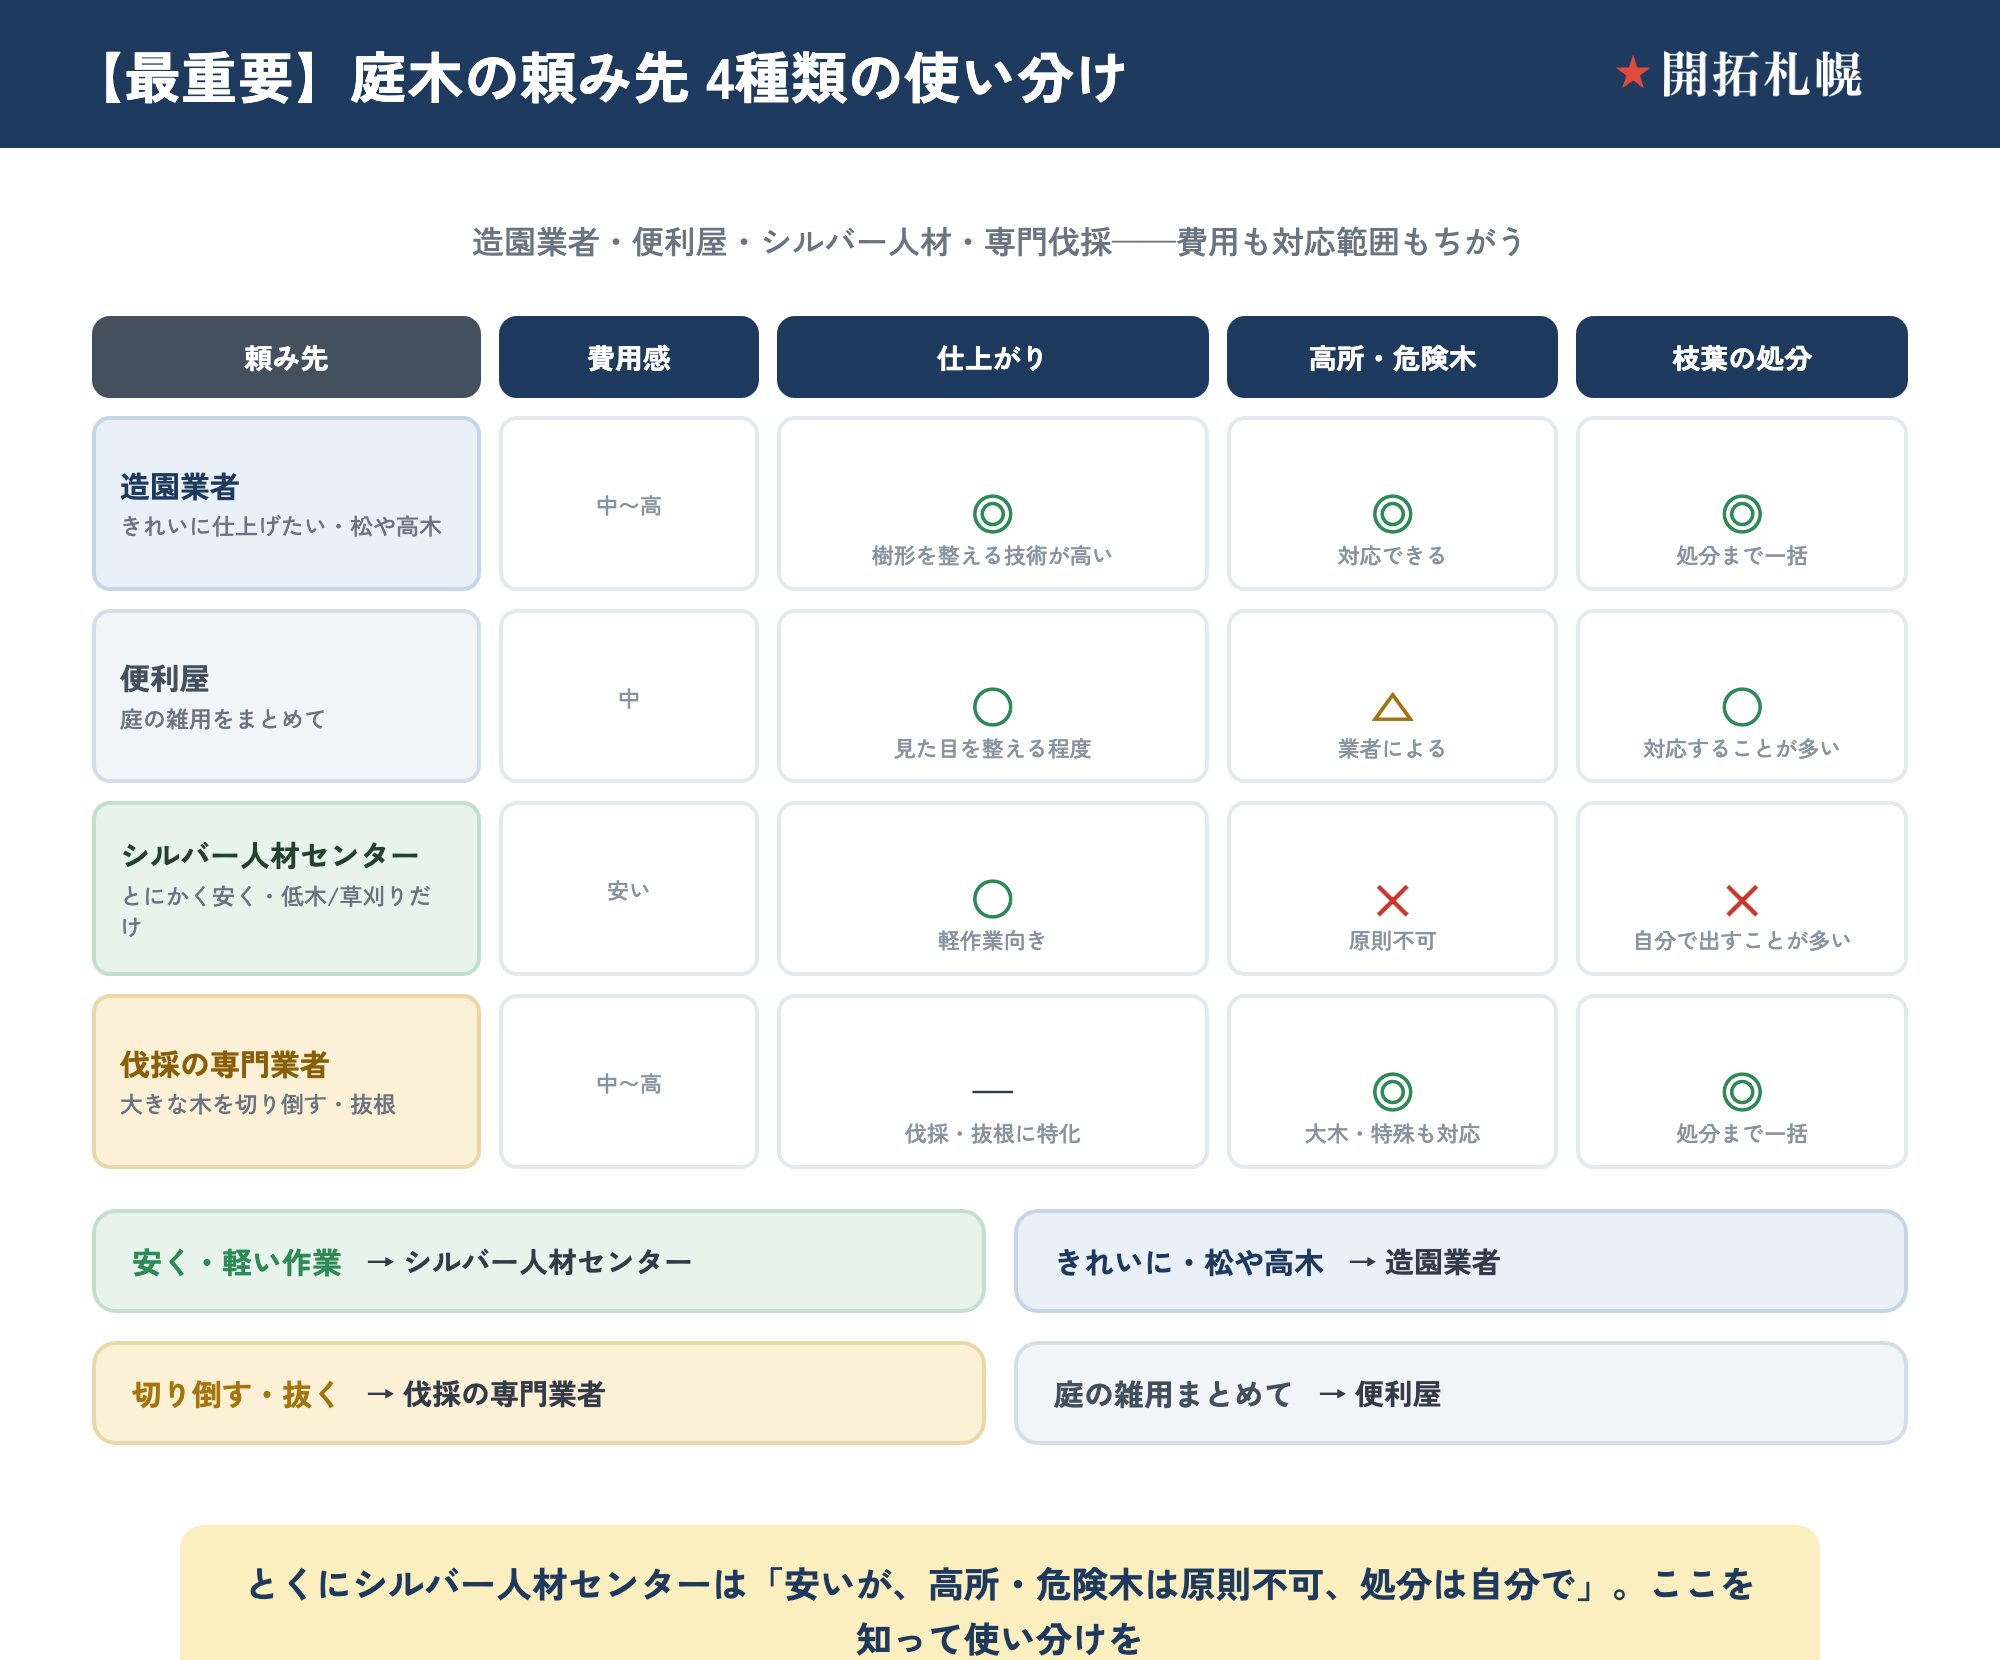Select the 費用感 column header
This screenshot has height=1660, width=2000.
point(628,357)
